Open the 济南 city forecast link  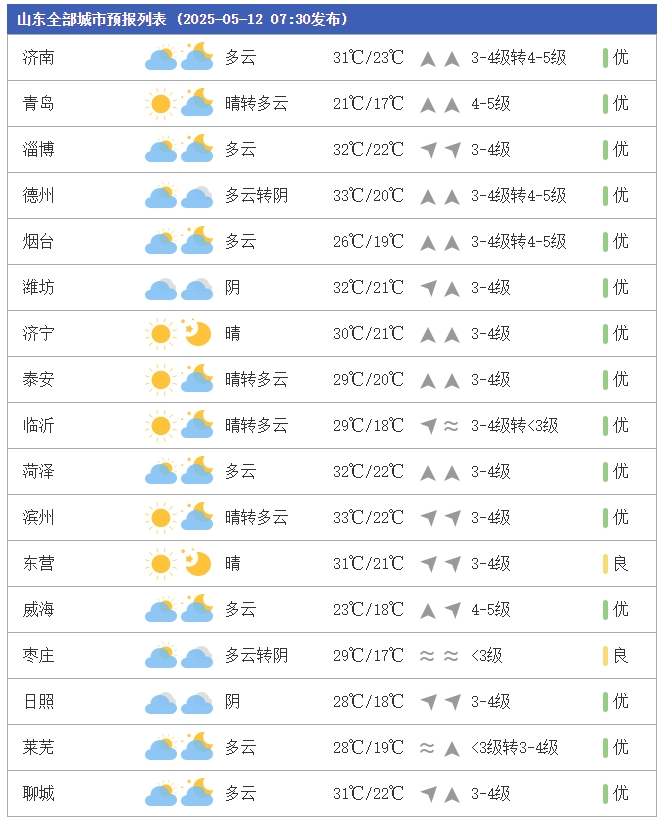coord(39,58)
